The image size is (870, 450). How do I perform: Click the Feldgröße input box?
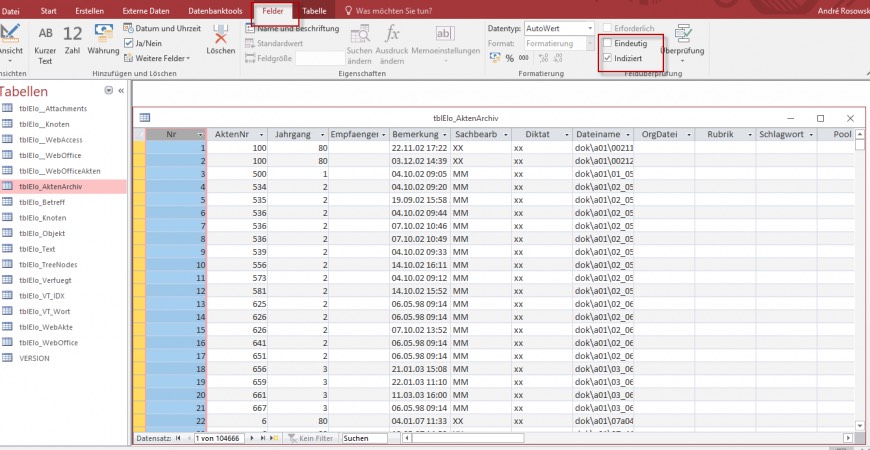321,58
